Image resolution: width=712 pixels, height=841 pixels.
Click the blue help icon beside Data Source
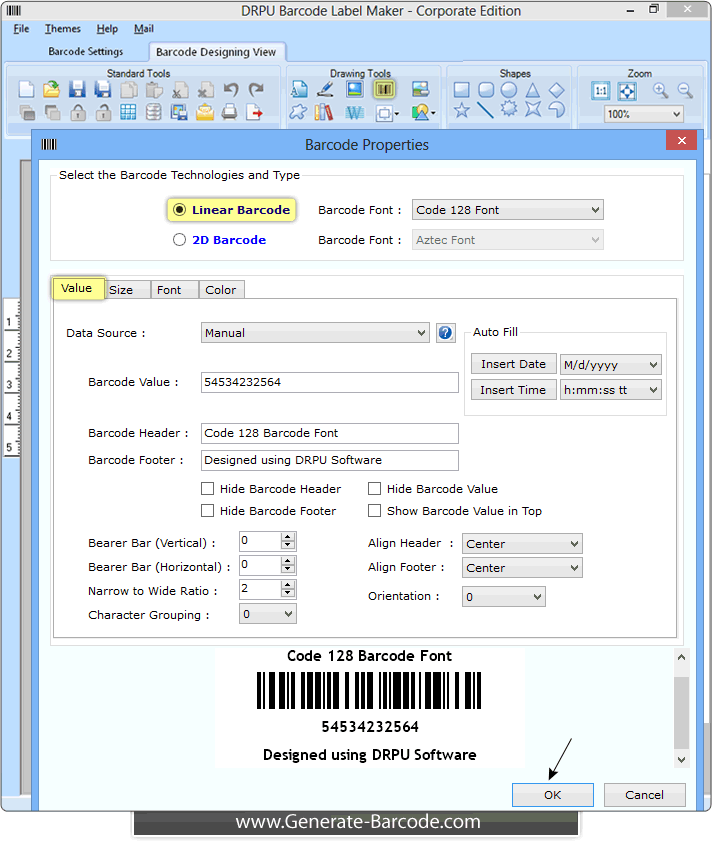(446, 333)
